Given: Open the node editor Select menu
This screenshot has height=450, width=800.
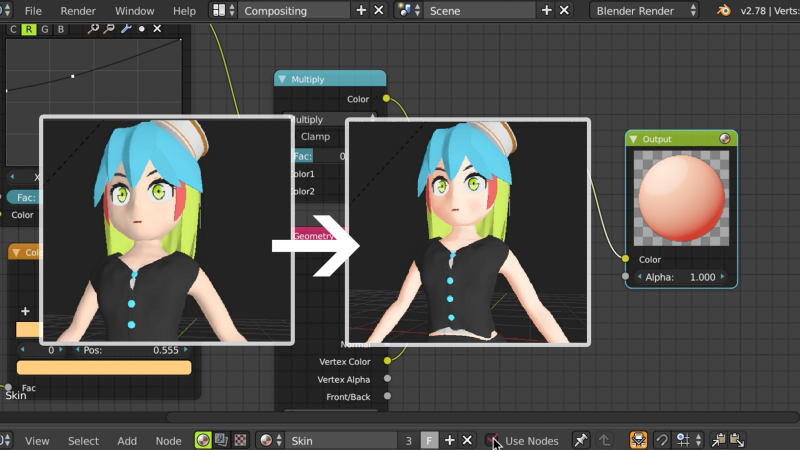Looking at the screenshot, I should [83, 441].
